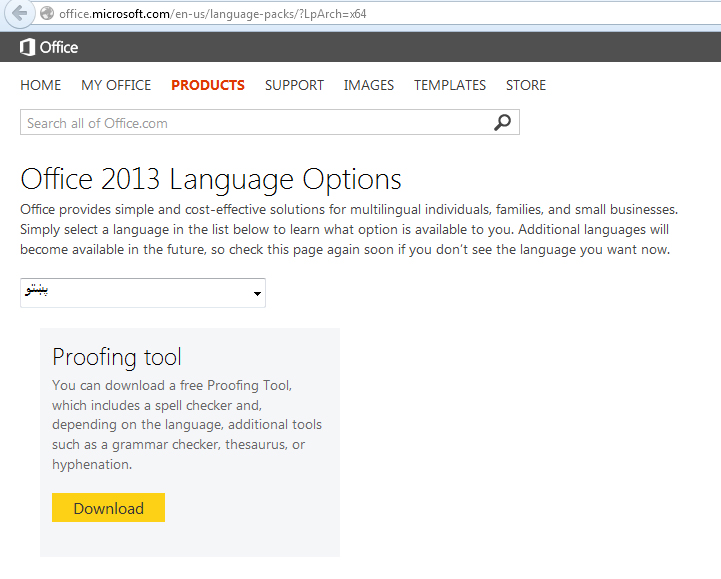Image resolution: width=721 pixels, height=579 pixels.
Task: Open the MY OFFICE section
Action: [116, 85]
